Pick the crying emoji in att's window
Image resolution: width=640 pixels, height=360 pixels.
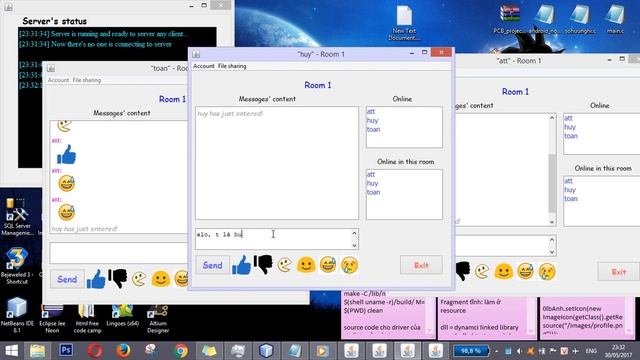pyautogui.click(x=547, y=271)
